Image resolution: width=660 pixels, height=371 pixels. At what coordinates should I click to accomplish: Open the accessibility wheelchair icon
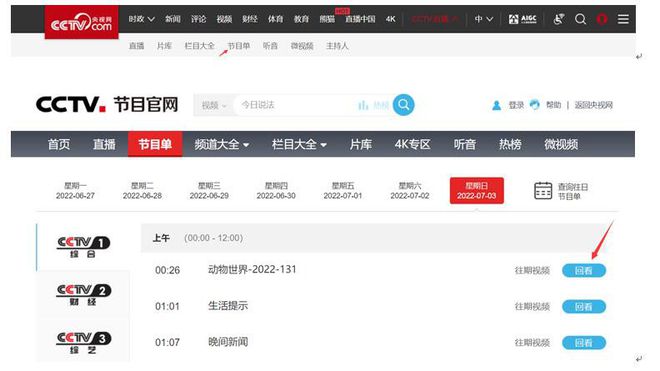(559, 19)
